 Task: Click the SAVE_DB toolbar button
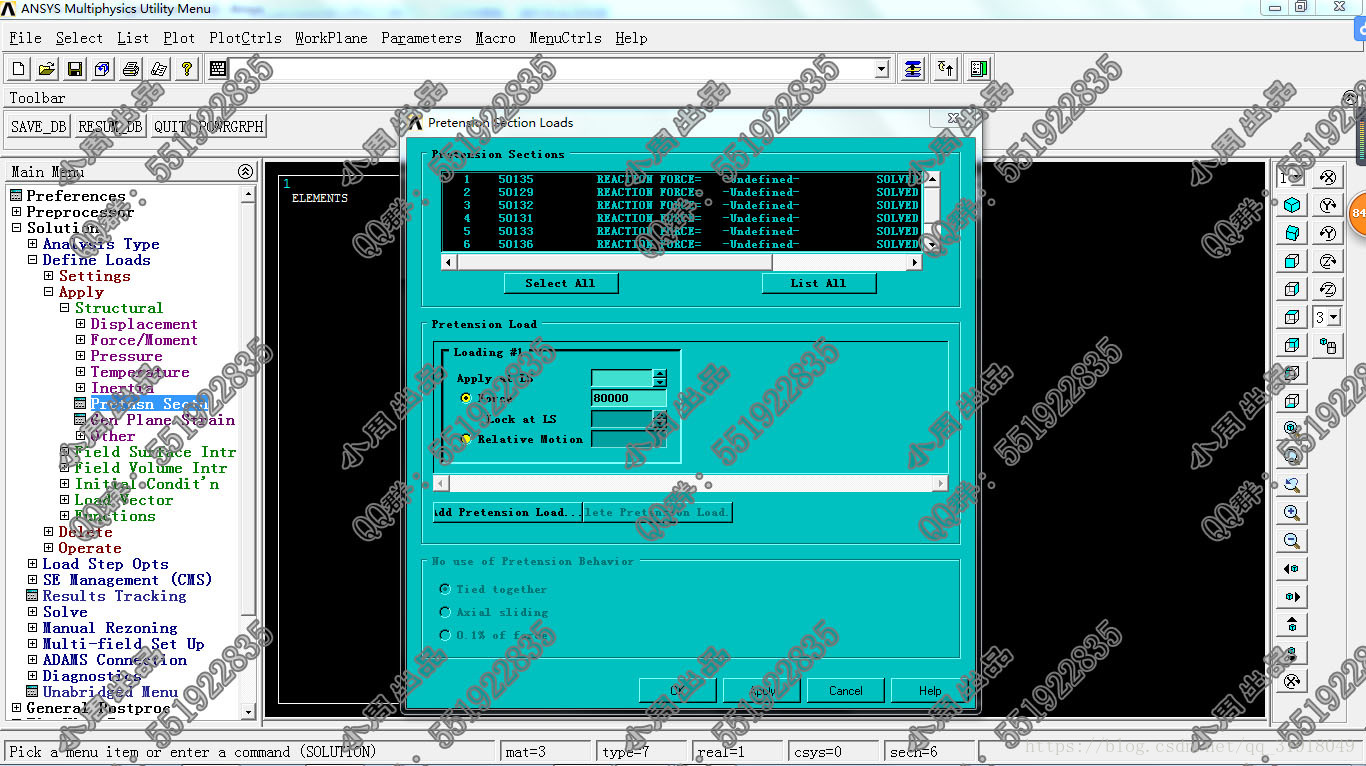click(x=39, y=126)
